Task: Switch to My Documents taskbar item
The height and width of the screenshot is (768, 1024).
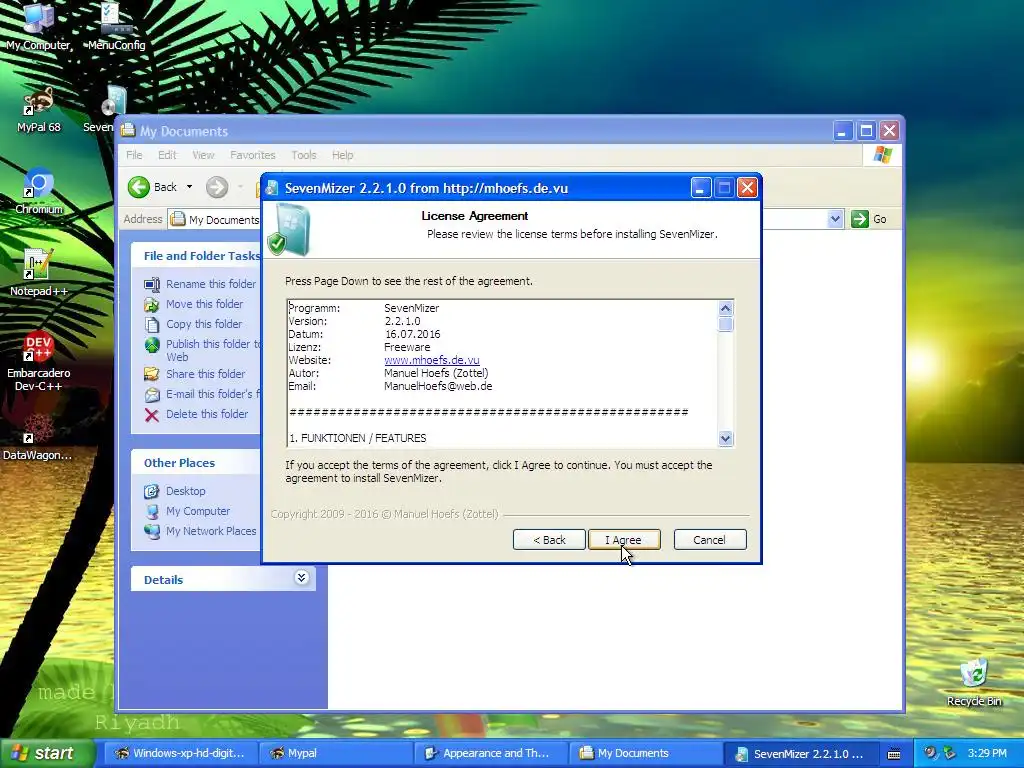Action: tap(646, 753)
